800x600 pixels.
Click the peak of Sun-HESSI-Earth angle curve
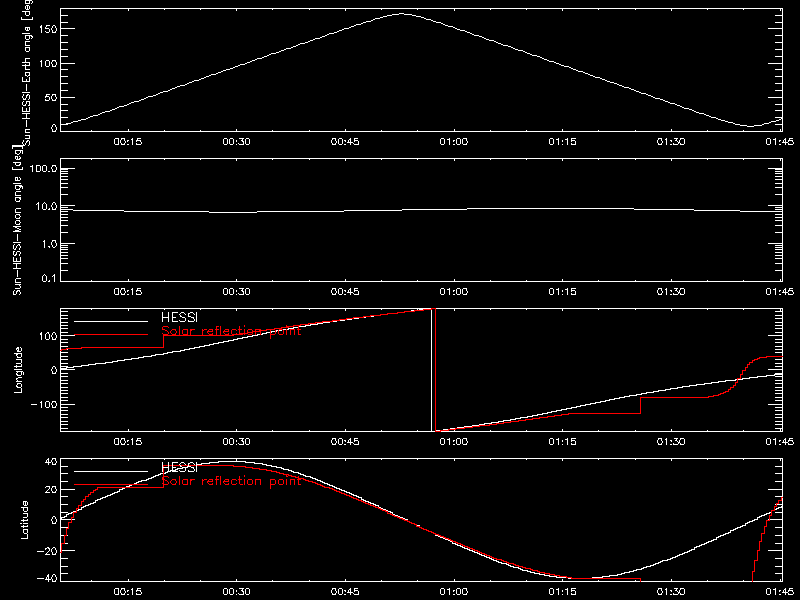coord(403,14)
